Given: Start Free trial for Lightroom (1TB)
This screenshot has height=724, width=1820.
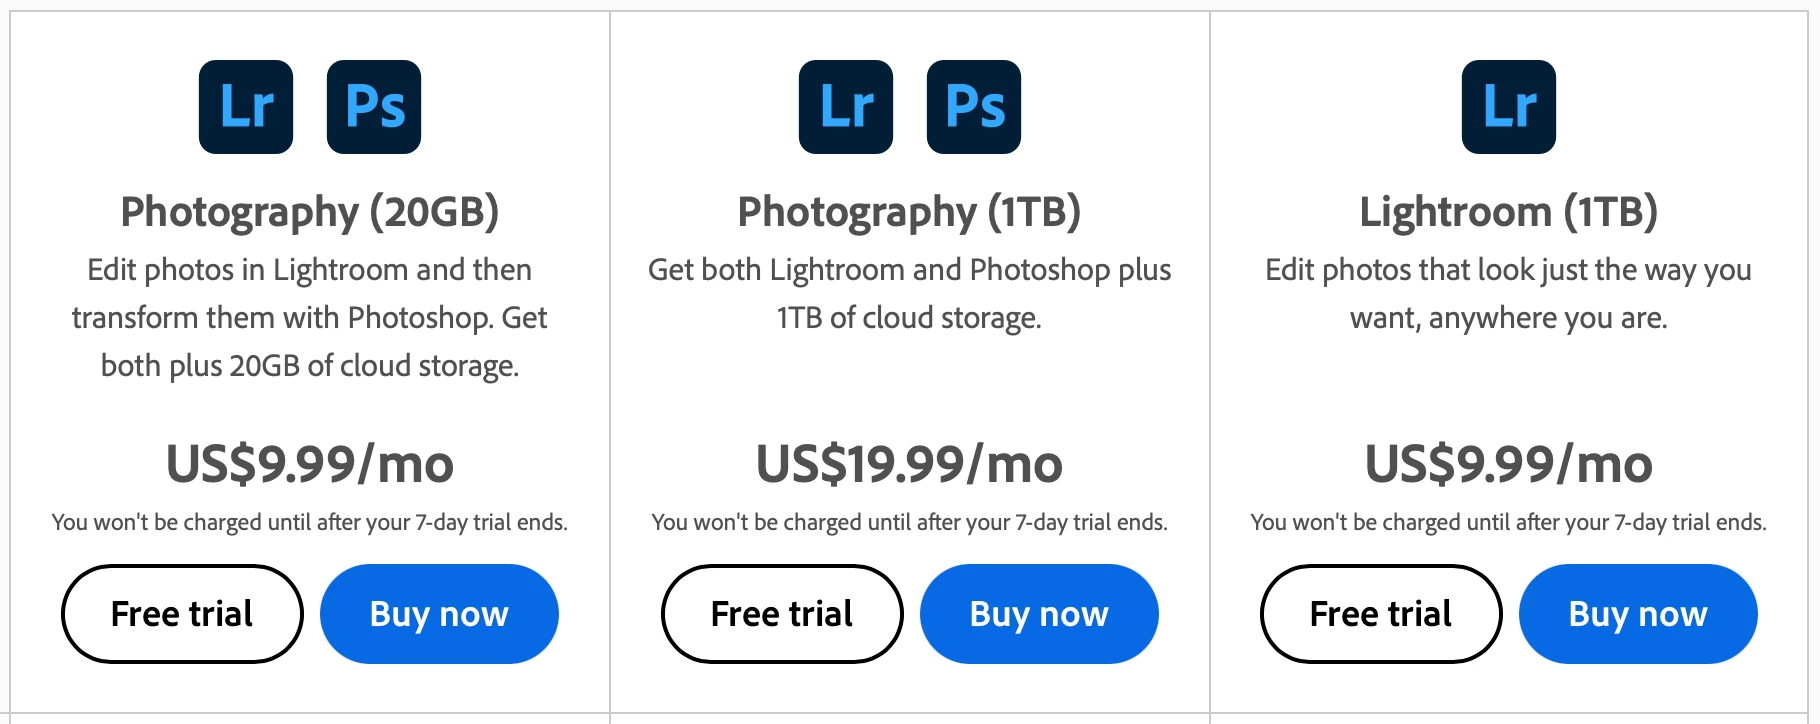Looking at the screenshot, I should click(x=1381, y=614).
